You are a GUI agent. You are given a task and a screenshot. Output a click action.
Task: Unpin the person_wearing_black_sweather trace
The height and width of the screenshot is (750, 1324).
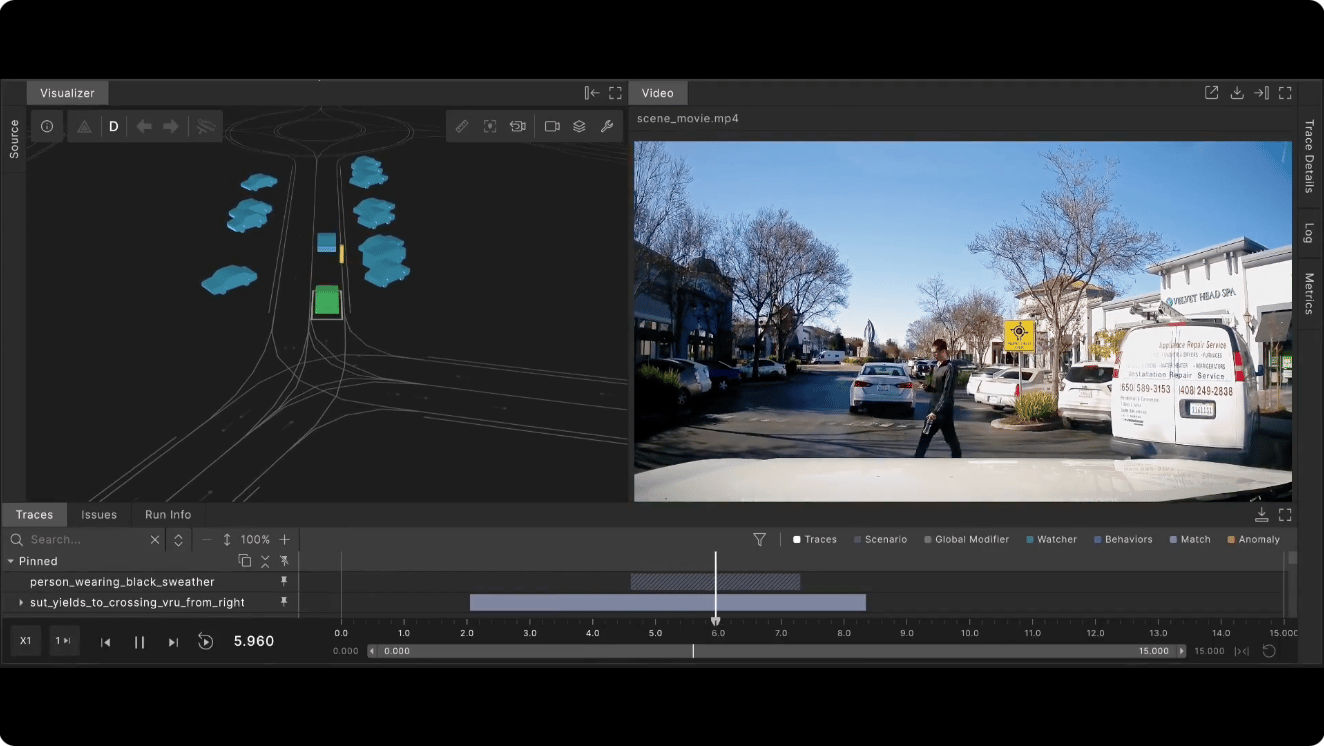284,582
